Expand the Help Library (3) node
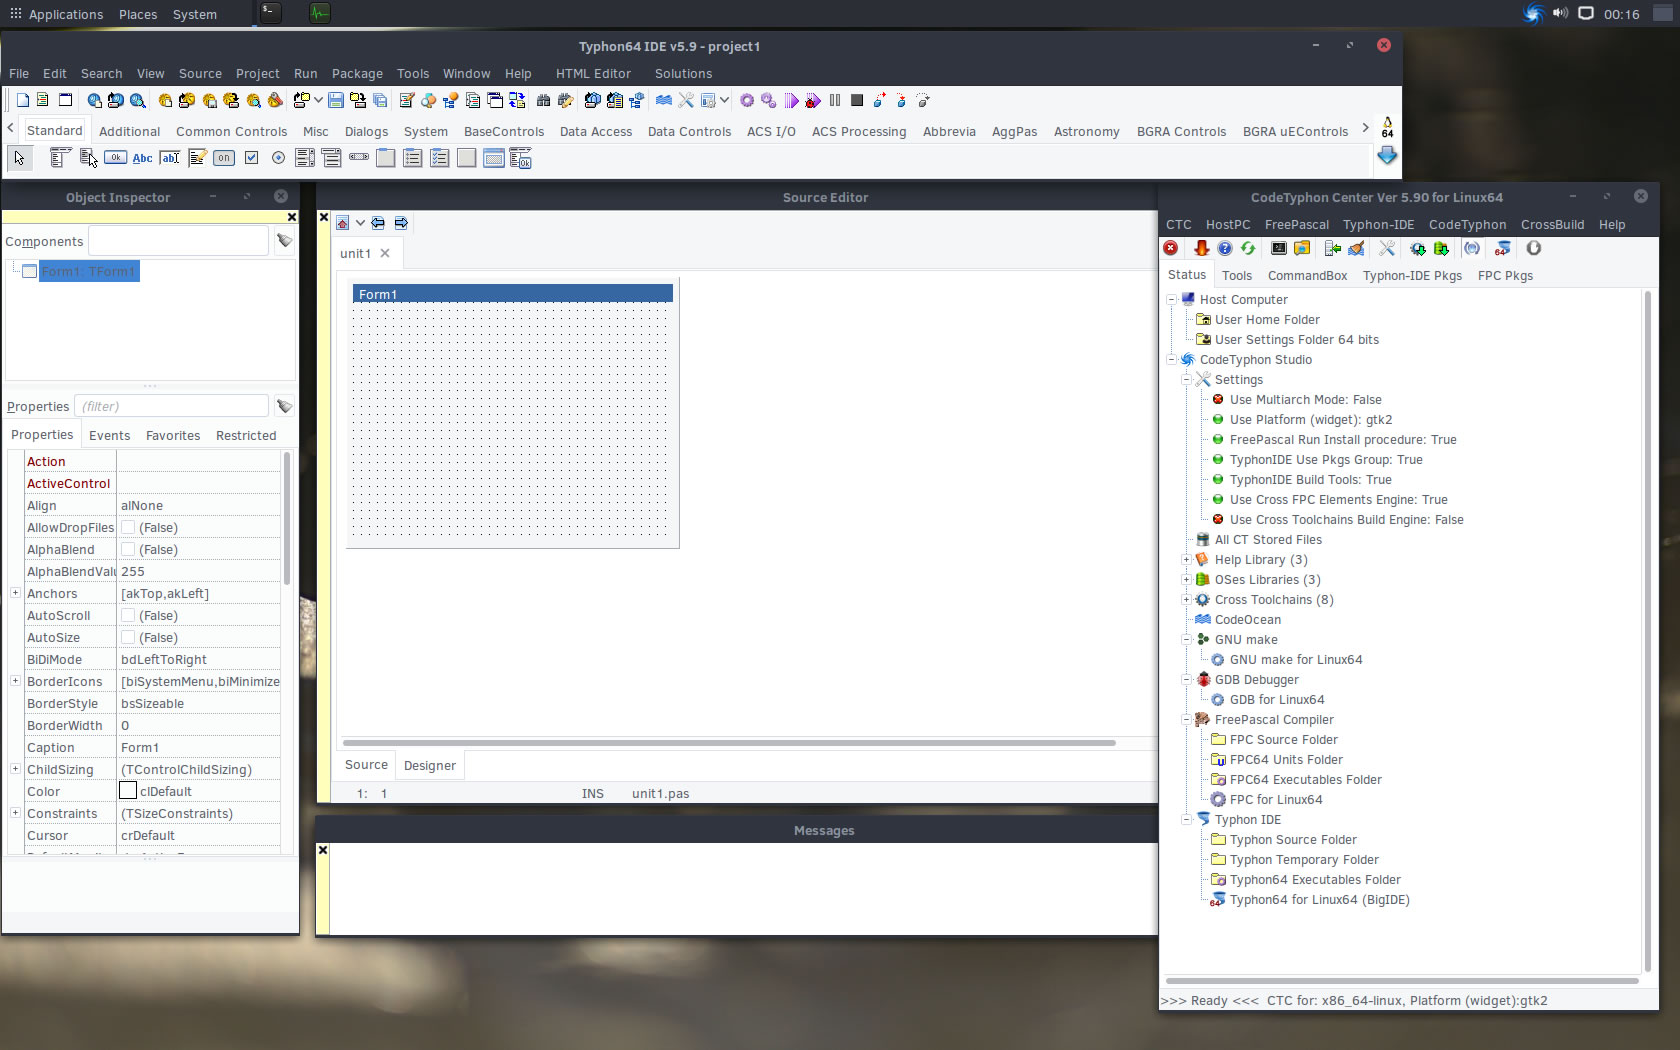Screen dimensions: 1680x1050 pyautogui.click(x=1186, y=559)
